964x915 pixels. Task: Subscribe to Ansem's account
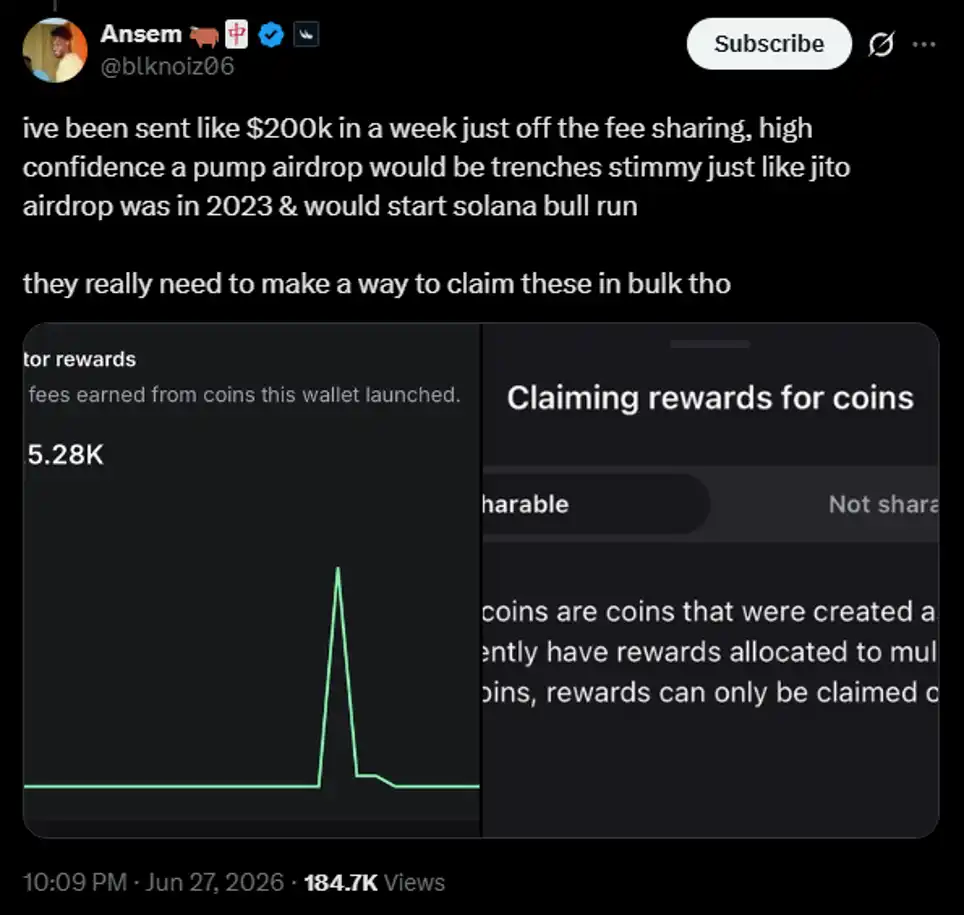point(769,44)
